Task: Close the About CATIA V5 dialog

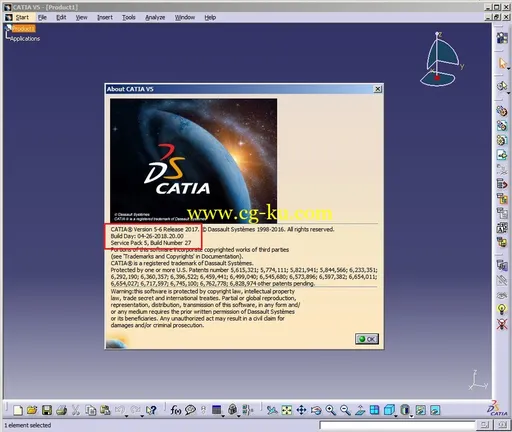Action: (377, 89)
